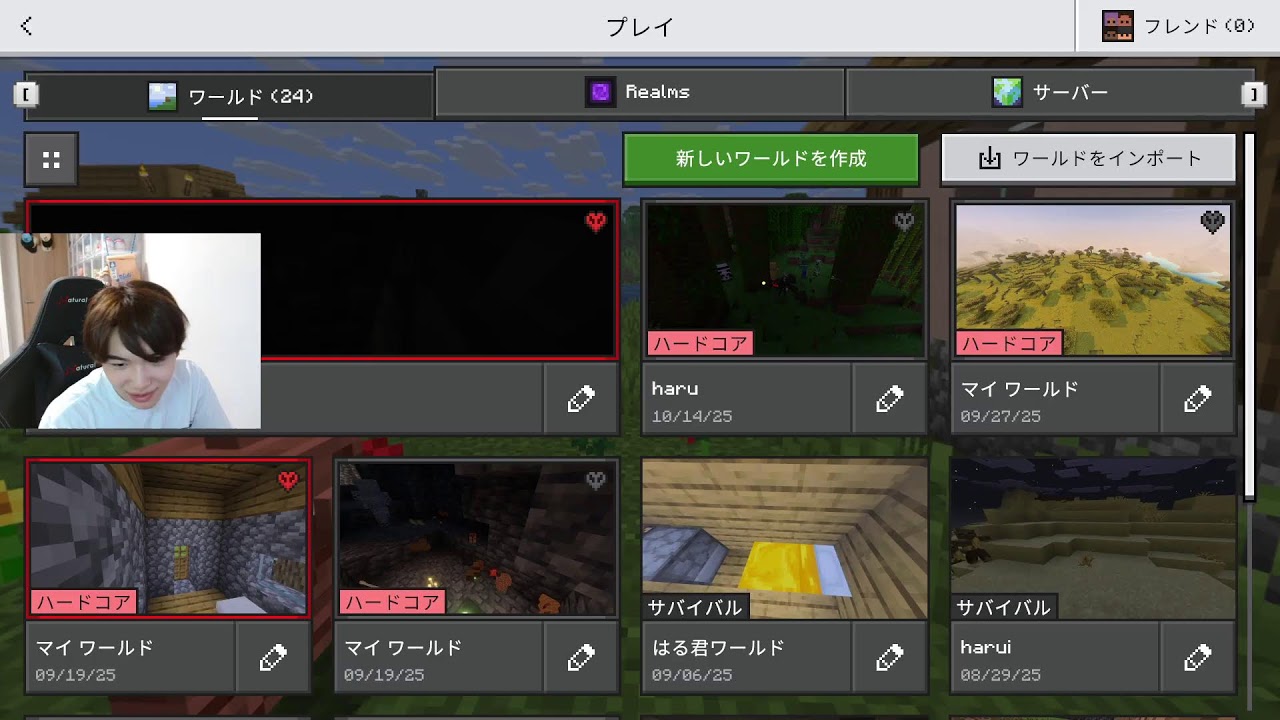Click the left bracket tab-navigation icon
This screenshot has height=720, width=1280.
tap(26, 94)
